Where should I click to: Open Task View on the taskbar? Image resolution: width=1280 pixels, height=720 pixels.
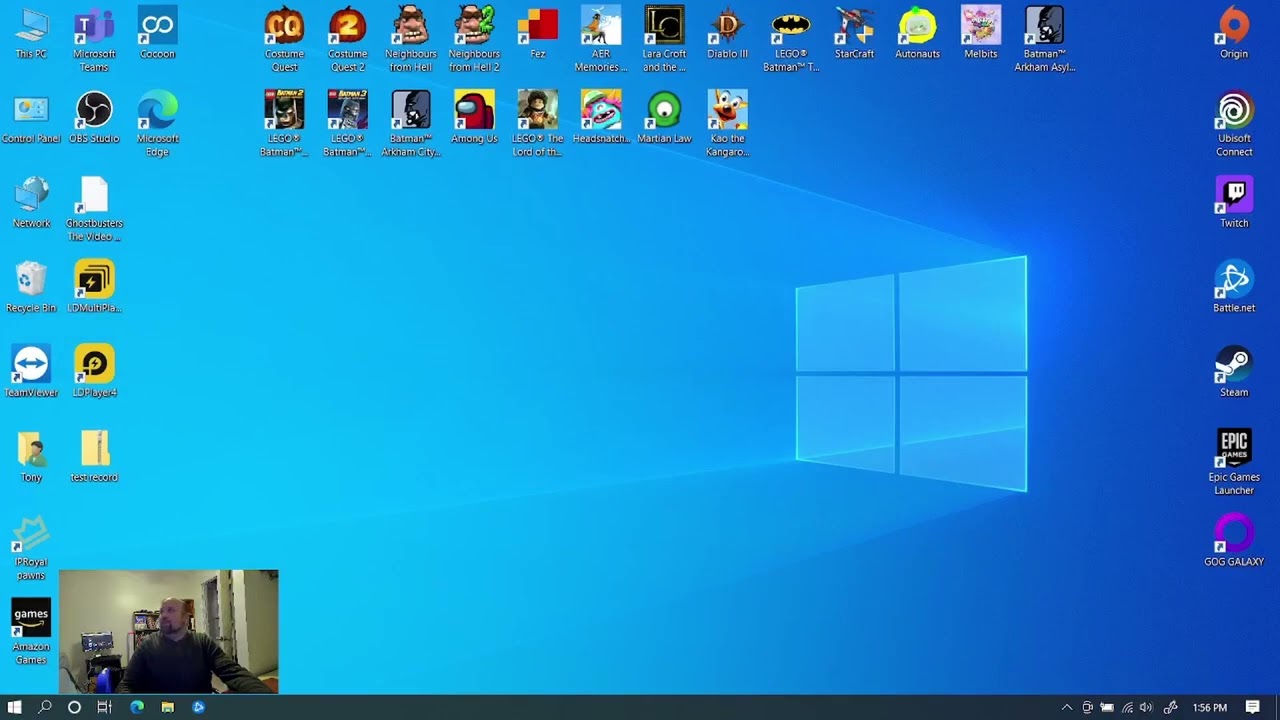point(104,707)
